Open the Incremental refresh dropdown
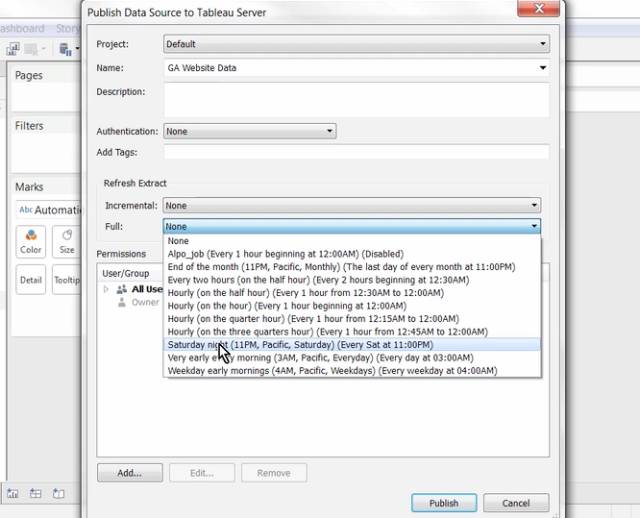Image resolution: width=640 pixels, height=518 pixels. (x=352, y=205)
